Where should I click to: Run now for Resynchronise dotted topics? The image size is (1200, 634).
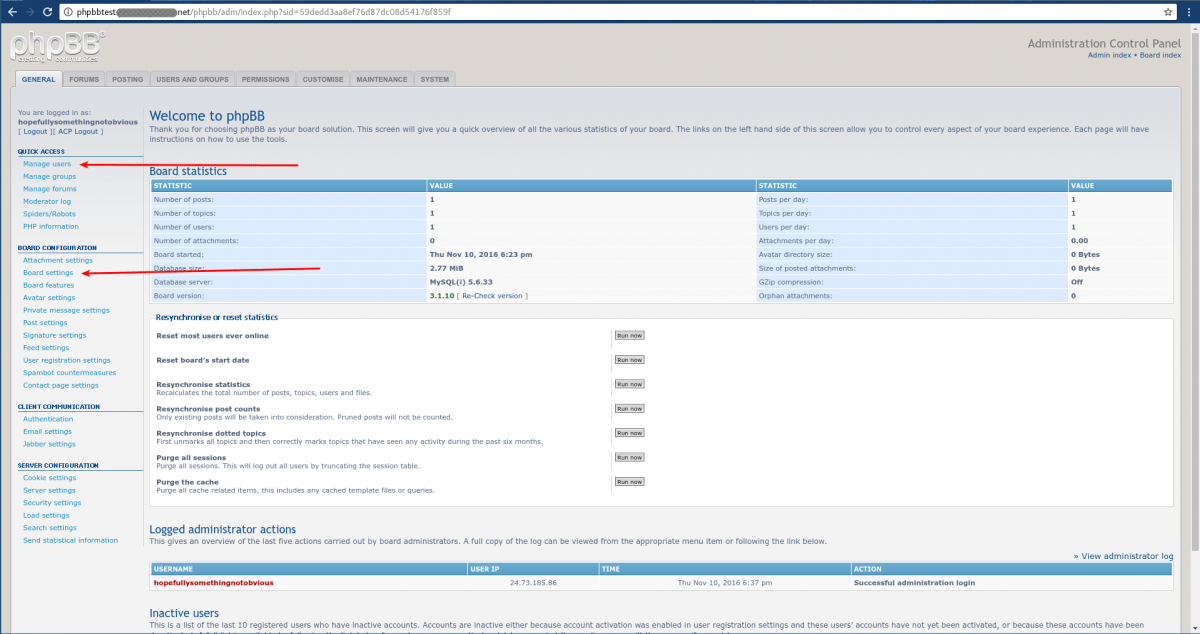(x=629, y=433)
